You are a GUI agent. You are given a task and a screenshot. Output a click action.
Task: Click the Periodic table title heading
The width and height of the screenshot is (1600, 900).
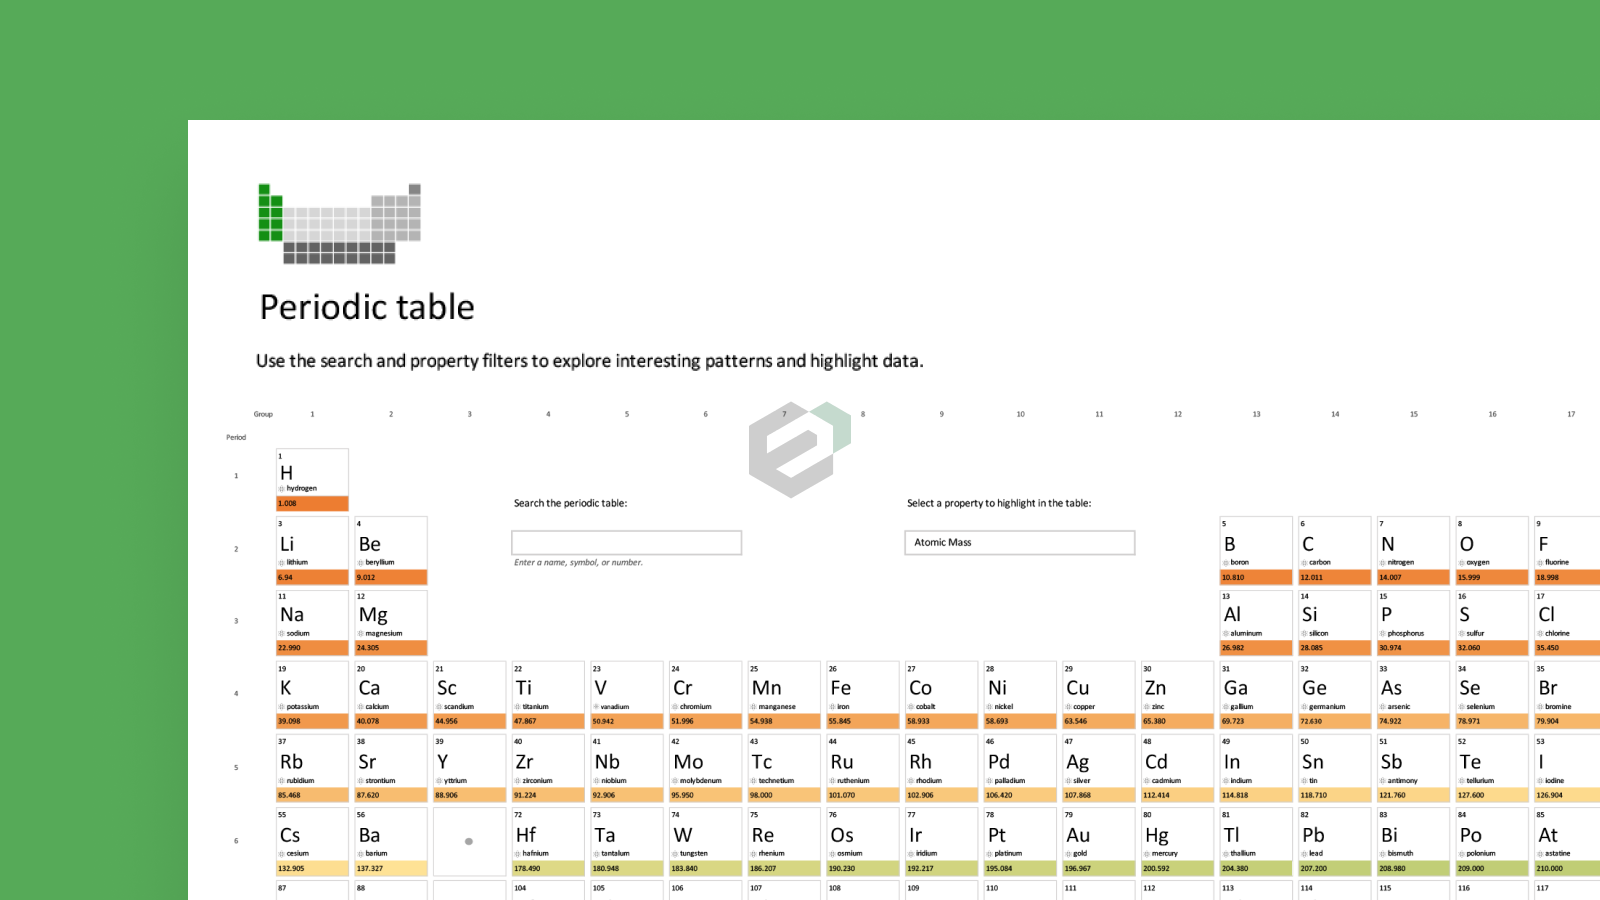[367, 307]
